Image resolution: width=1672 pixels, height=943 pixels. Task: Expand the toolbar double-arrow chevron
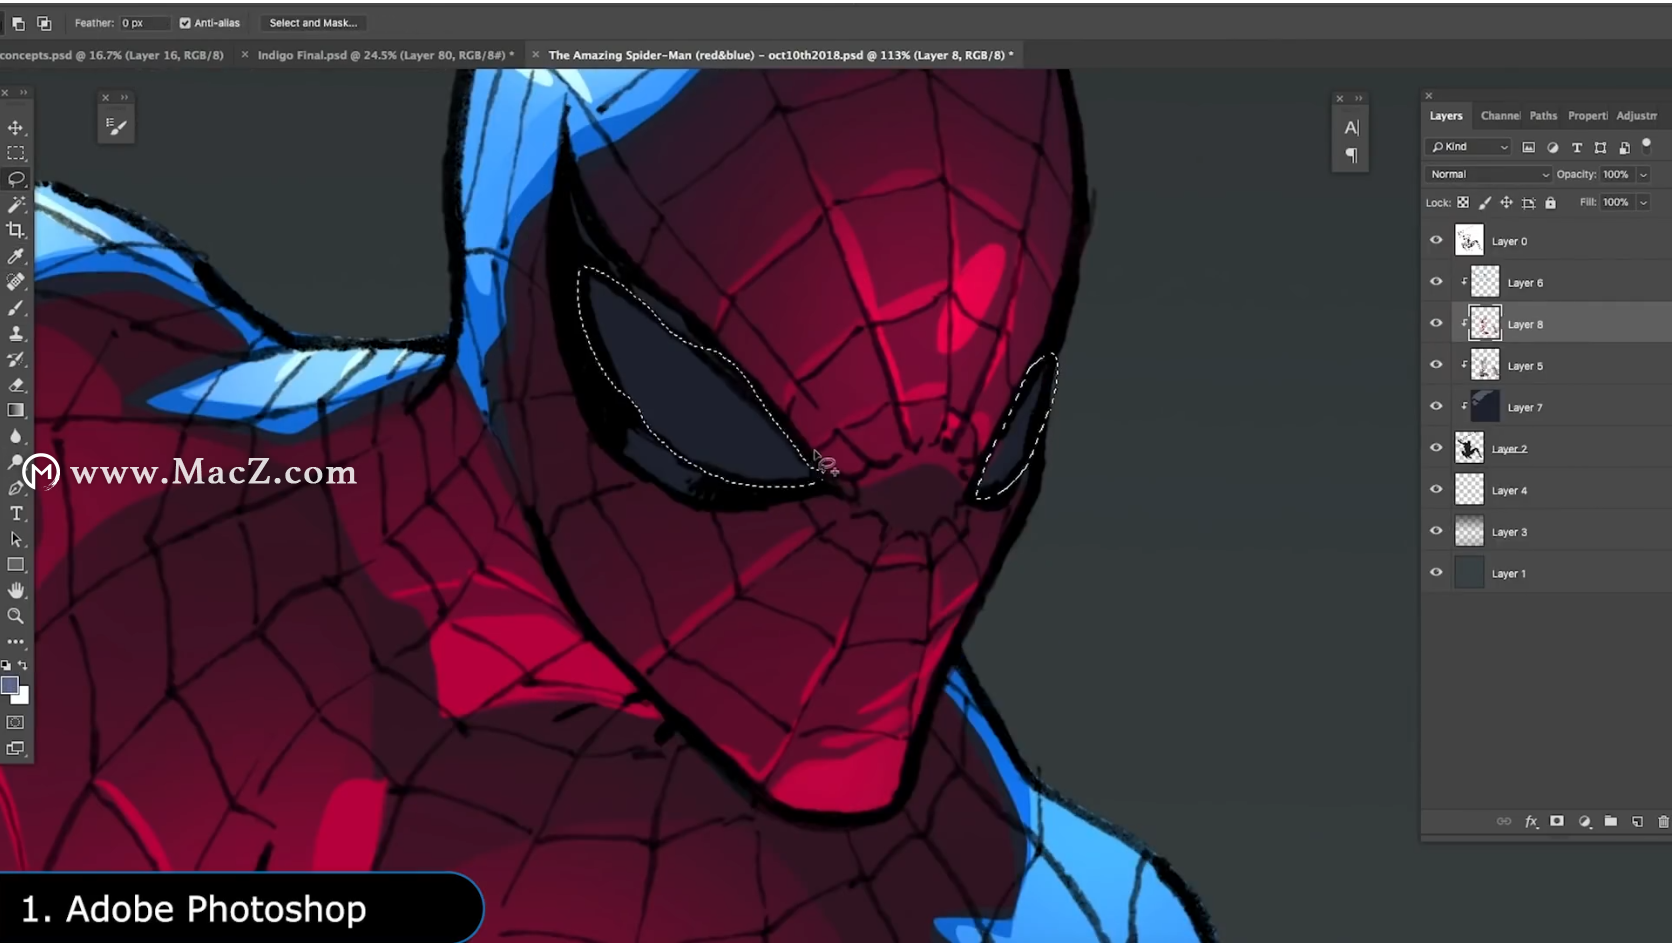pyautogui.click(x=23, y=93)
